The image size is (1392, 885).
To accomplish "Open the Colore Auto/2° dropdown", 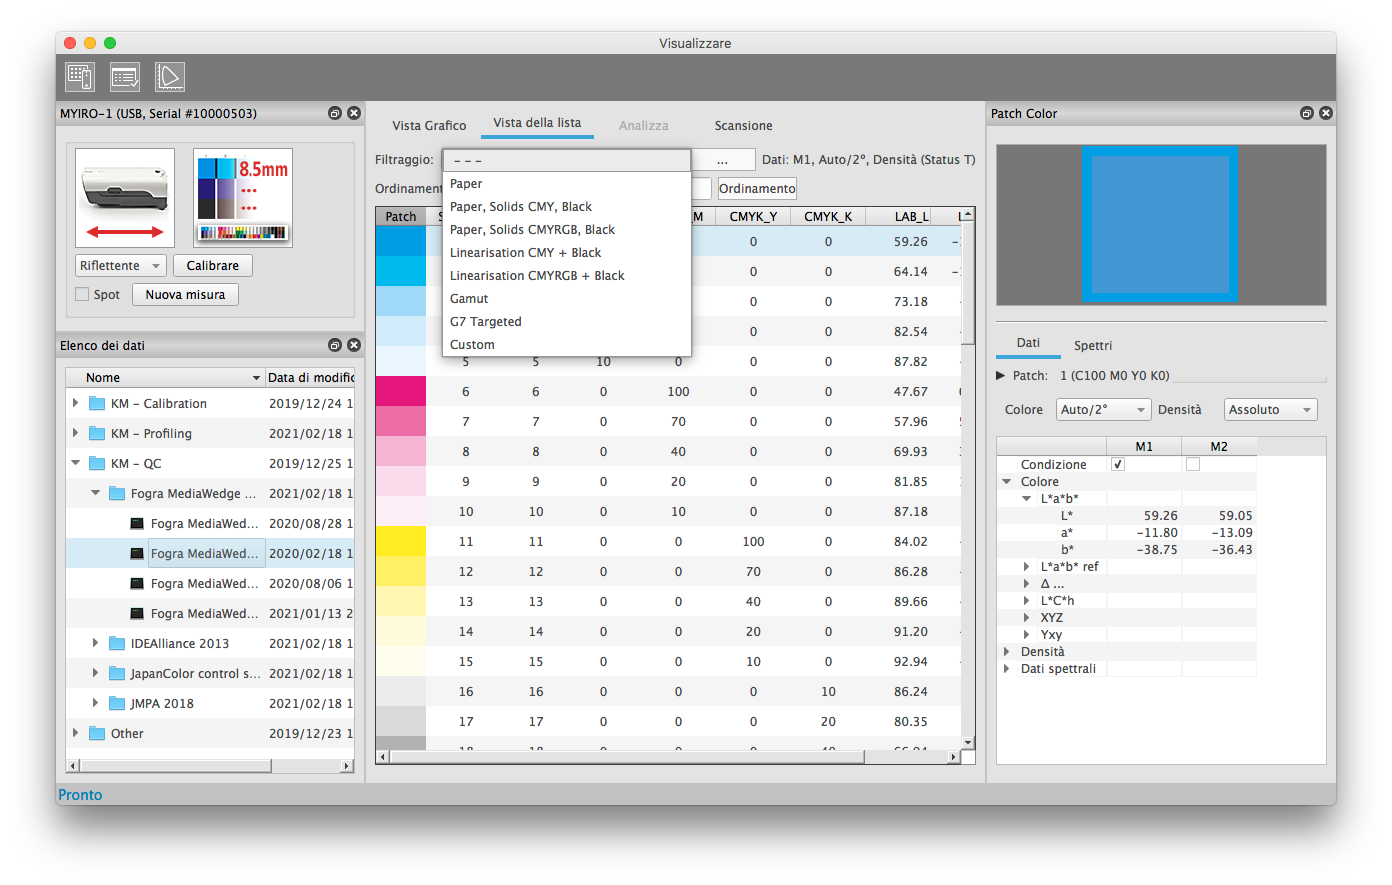I will (1104, 410).
